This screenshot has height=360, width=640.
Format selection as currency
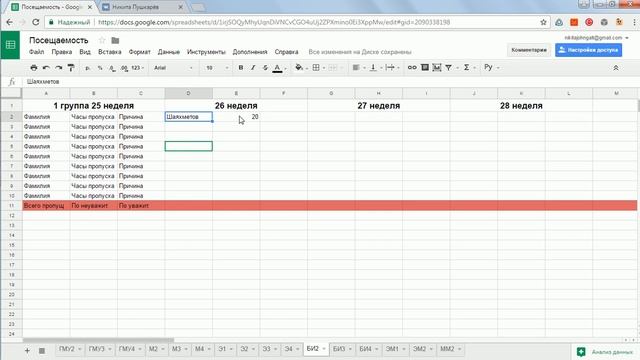87,68
